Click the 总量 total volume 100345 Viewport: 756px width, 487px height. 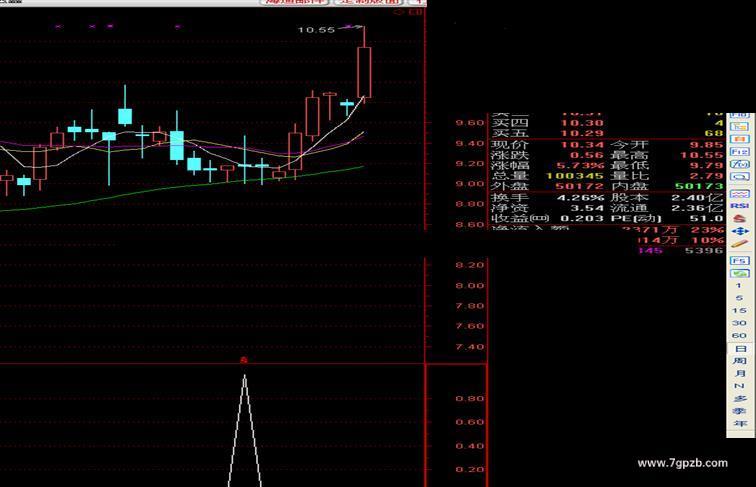[574, 176]
